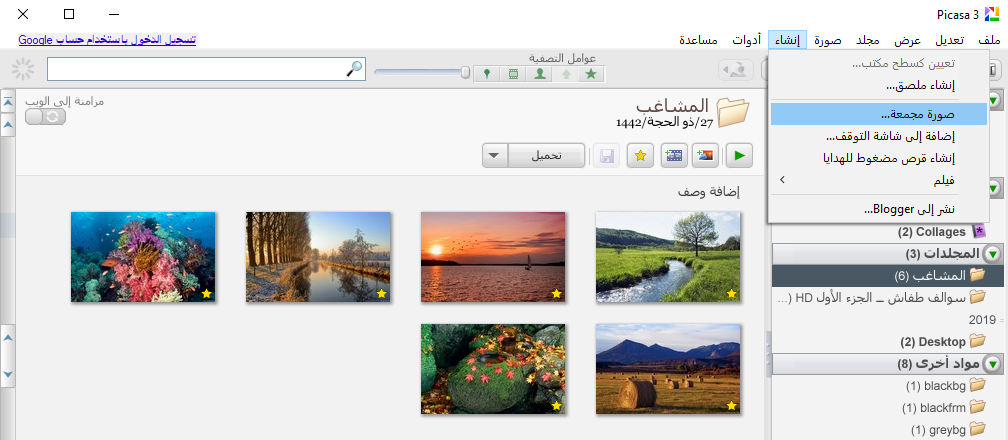Select the hay bales field thumbnail
The height and width of the screenshot is (440, 1008).
668,369
